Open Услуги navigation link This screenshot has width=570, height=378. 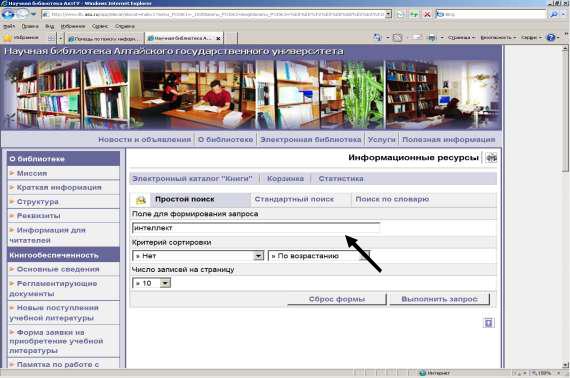[381, 140]
